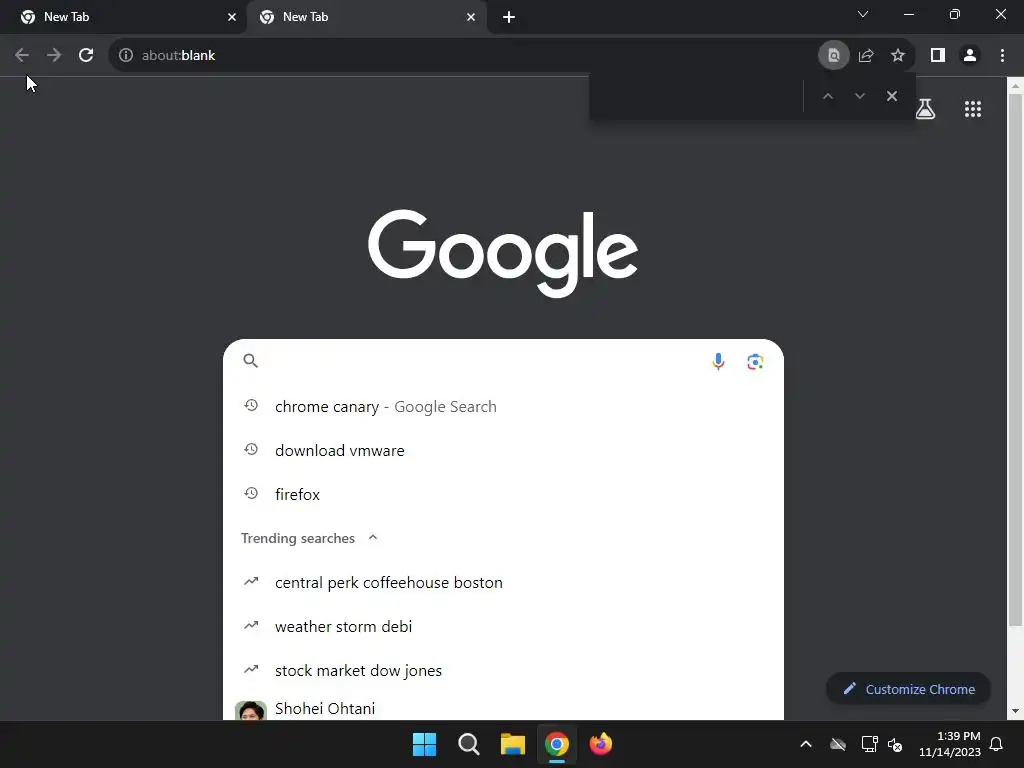Click the find bar text field
Viewport: 1024px width, 768px height.
tap(696, 96)
